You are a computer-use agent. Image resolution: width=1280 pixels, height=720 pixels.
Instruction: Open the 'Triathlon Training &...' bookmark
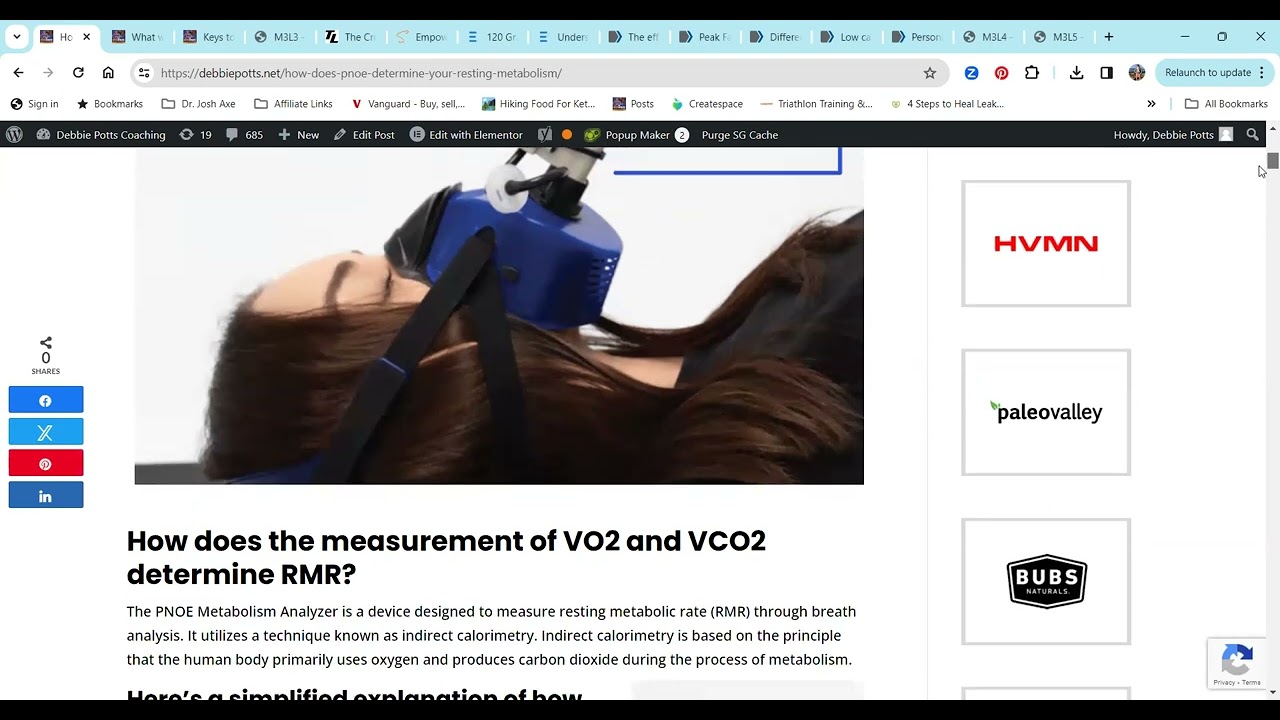(x=816, y=104)
